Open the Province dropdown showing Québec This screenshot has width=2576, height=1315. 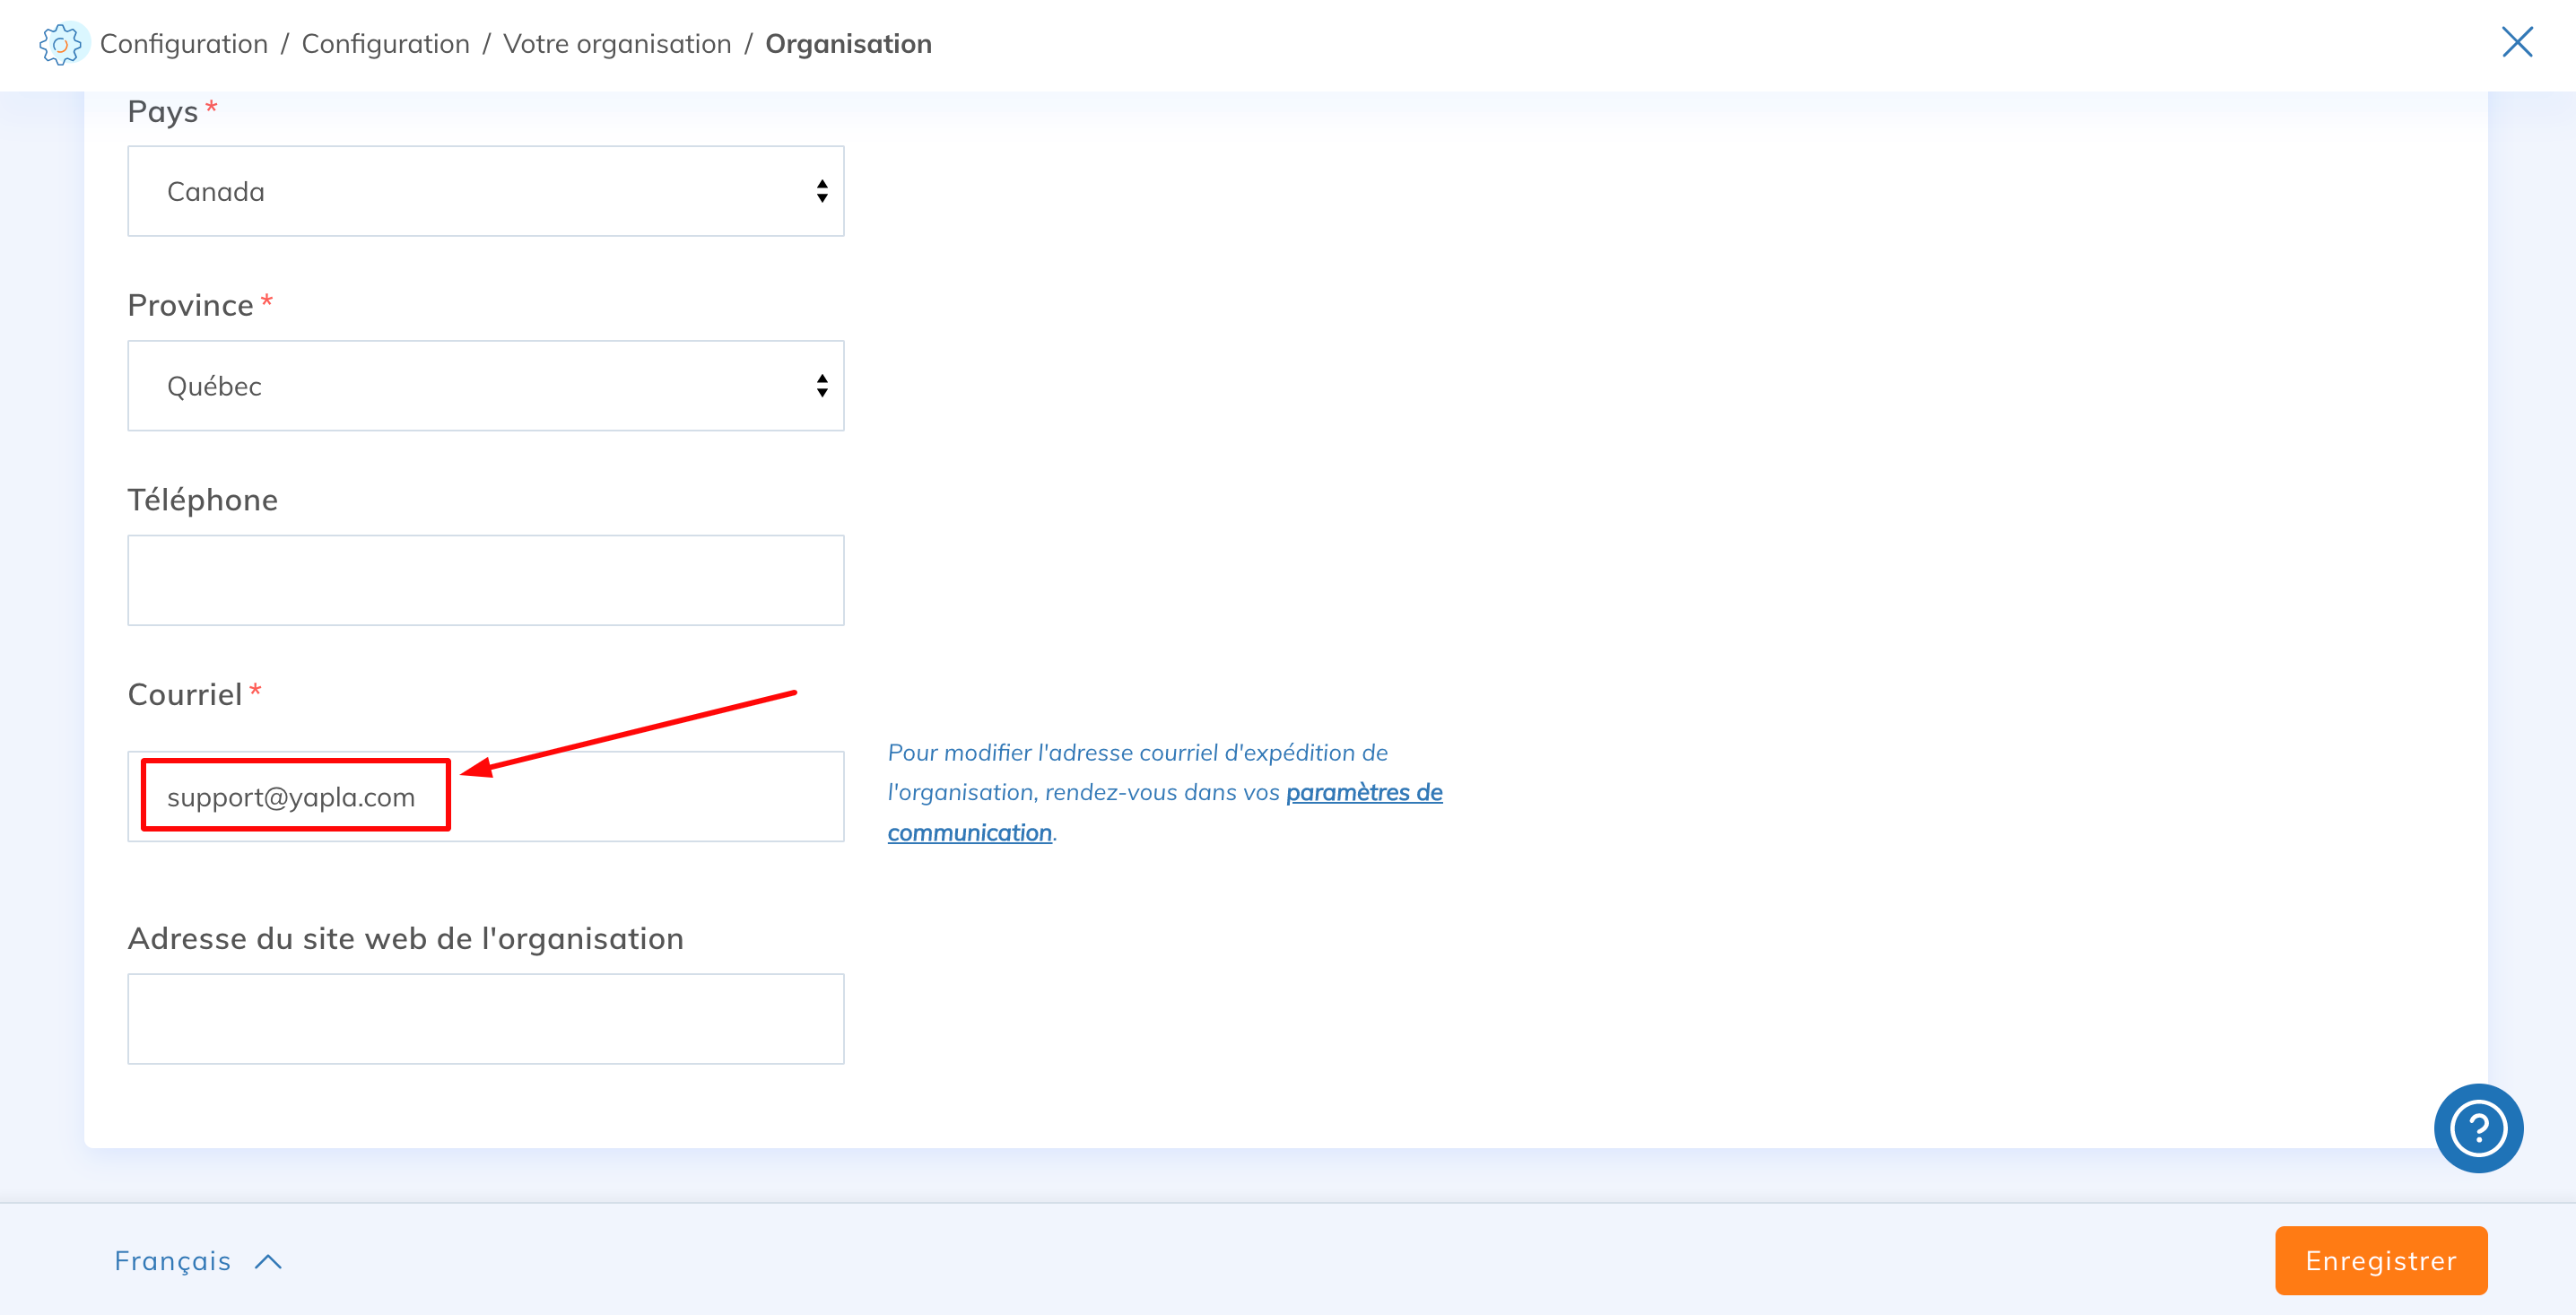pyautogui.click(x=484, y=386)
